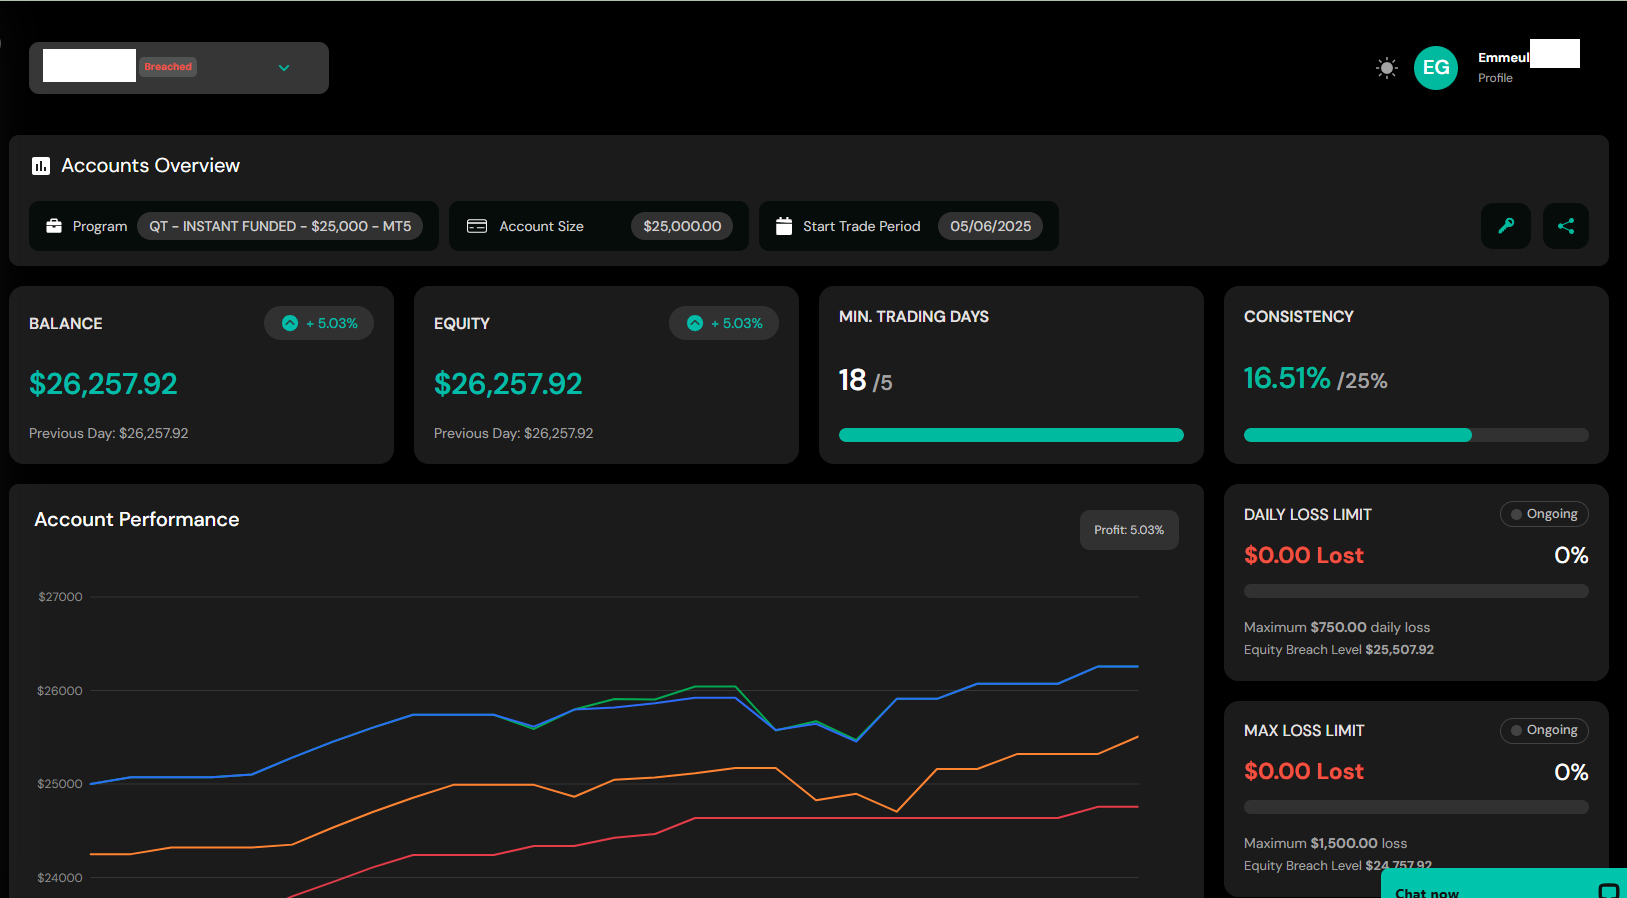The height and width of the screenshot is (898, 1627).
Task: Click the QT - INSTANT FUNDED program pill
Action: click(x=280, y=226)
